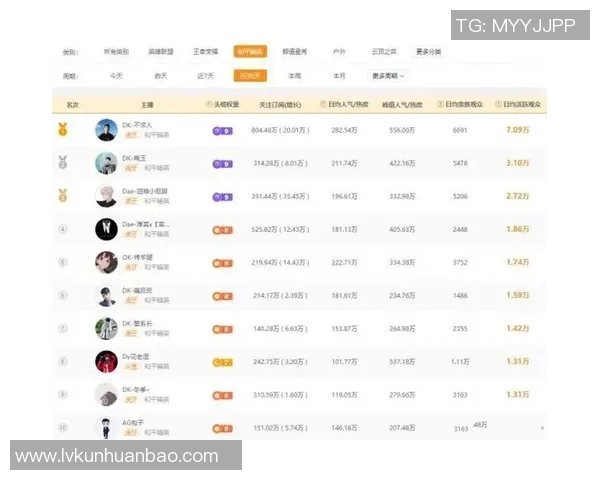Click the orange weight 8 badge in 151.02万 row
Image resolution: width=600 pixels, height=480 pixels.
[222, 429]
